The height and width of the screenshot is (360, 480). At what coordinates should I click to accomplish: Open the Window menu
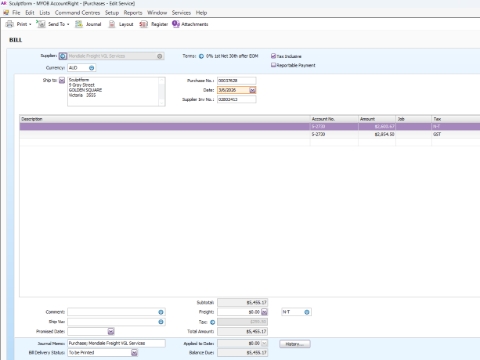coord(157,13)
